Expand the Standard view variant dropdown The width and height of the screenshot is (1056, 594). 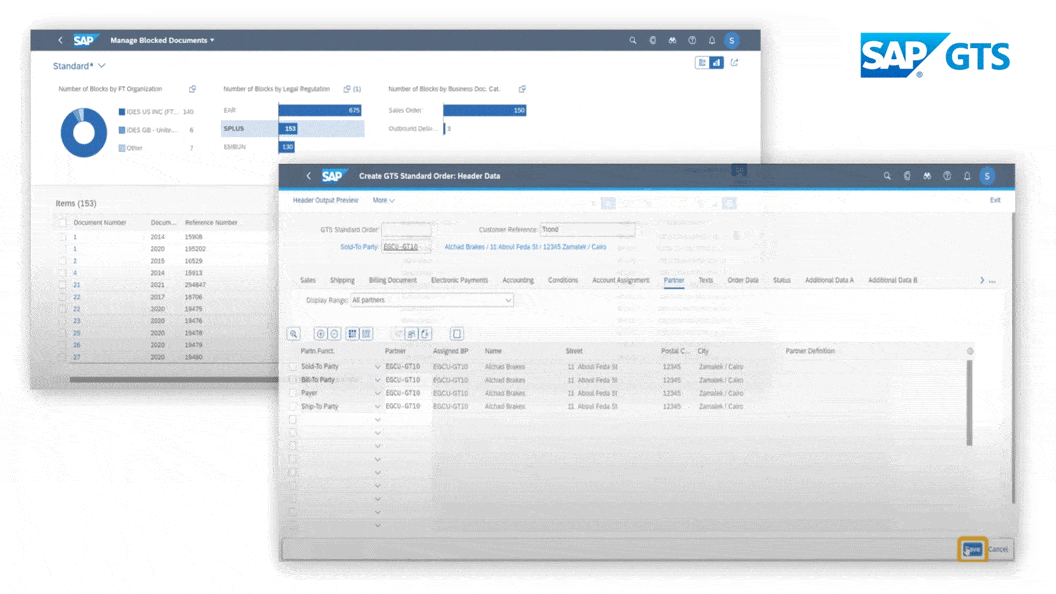tap(102, 66)
